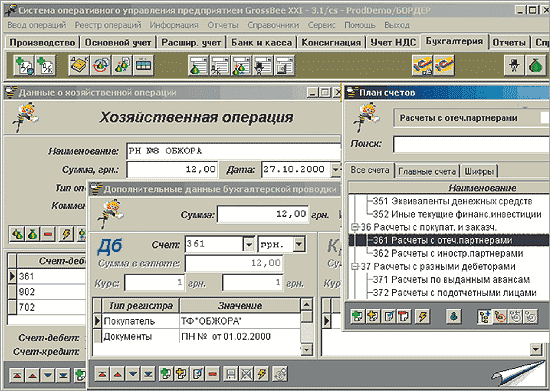Select 351 Эквиваленты денежных средств in tree
550x391 pixels.
pyautogui.click(x=452, y=201)
